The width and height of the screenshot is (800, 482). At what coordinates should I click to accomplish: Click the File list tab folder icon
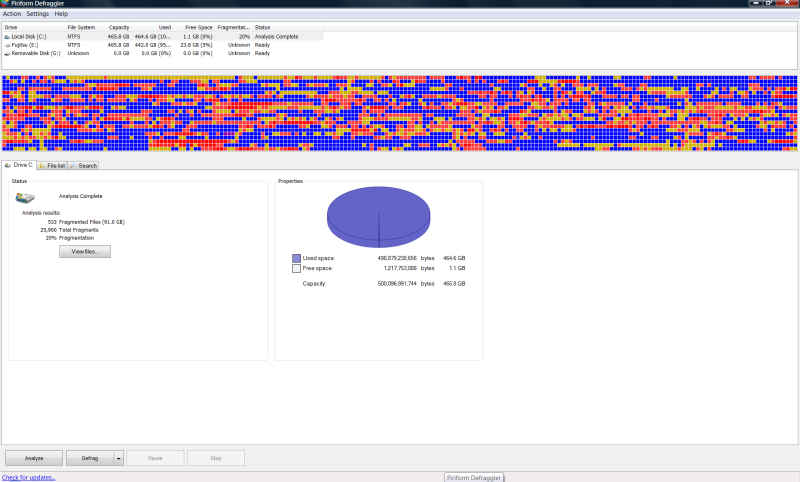(42, 166)
